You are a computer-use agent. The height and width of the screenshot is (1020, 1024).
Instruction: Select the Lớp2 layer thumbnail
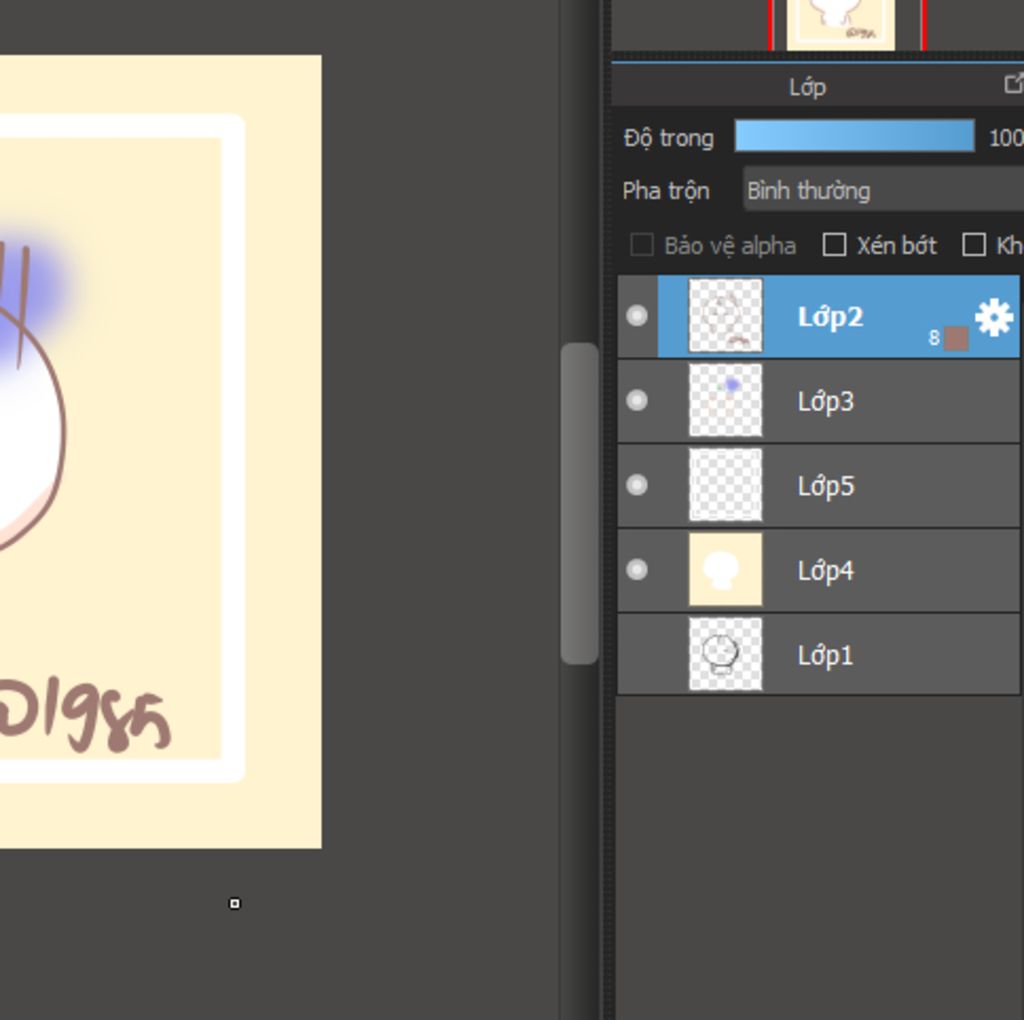point(726,315)
